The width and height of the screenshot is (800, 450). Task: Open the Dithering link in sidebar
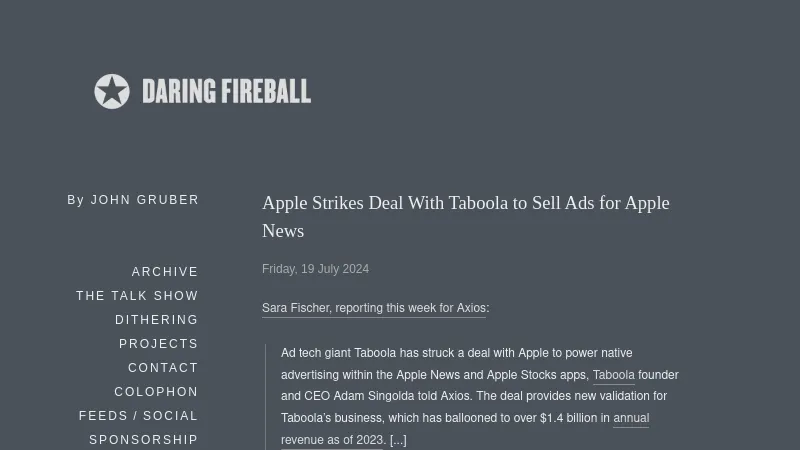157,320
